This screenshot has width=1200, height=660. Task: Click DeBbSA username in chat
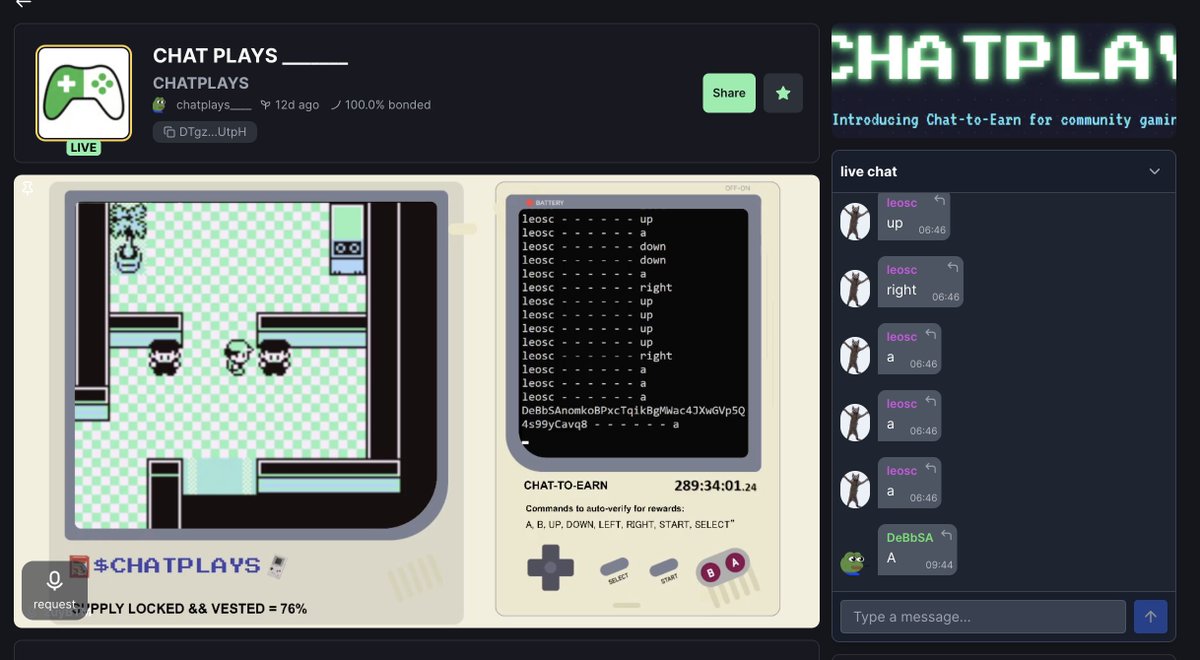coord(910,538)
